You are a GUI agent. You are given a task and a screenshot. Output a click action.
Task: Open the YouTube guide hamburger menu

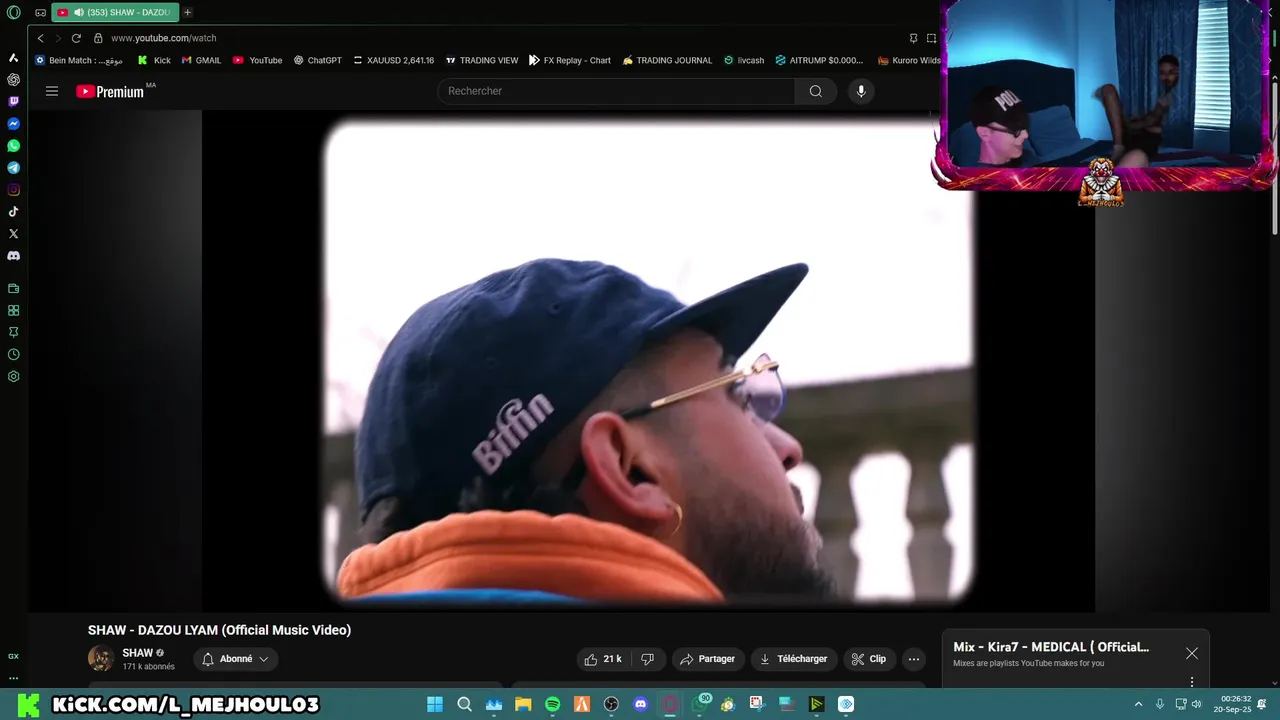click(52, 91)
